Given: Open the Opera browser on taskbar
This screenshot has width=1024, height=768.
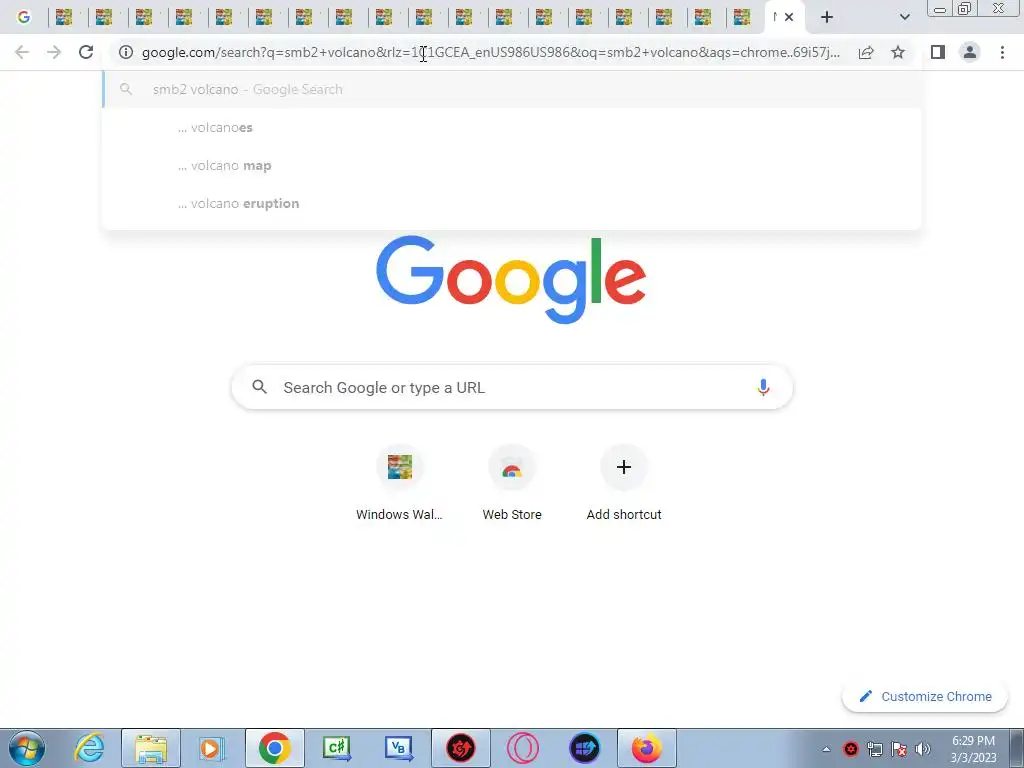Looking at the screenshot, I should (x=522, y=748).
